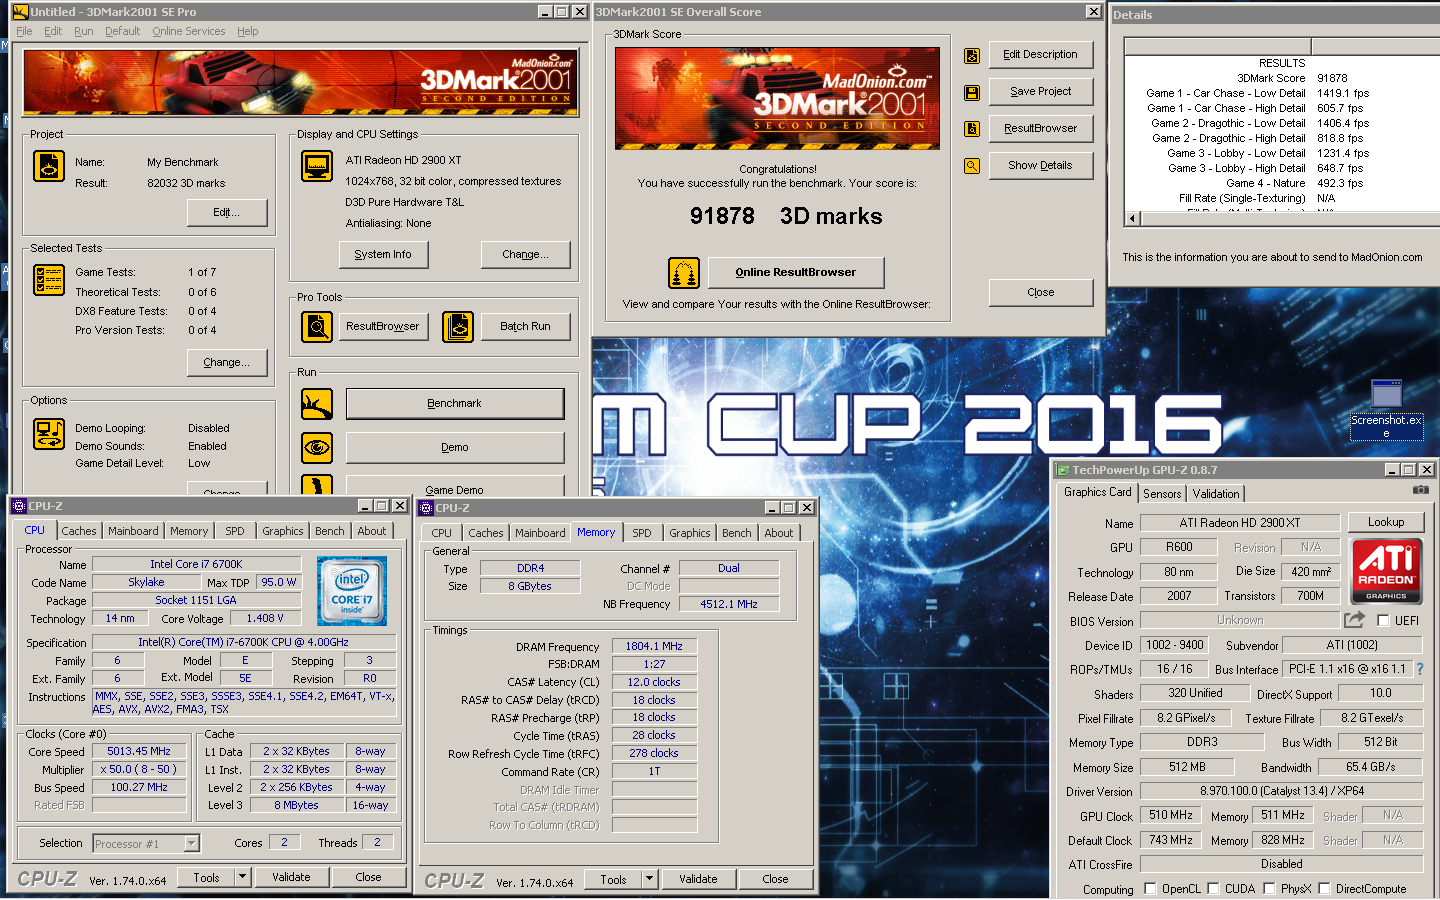Click the Show Details magnifier icon
Screen dimensions: 1440x900
972,166
